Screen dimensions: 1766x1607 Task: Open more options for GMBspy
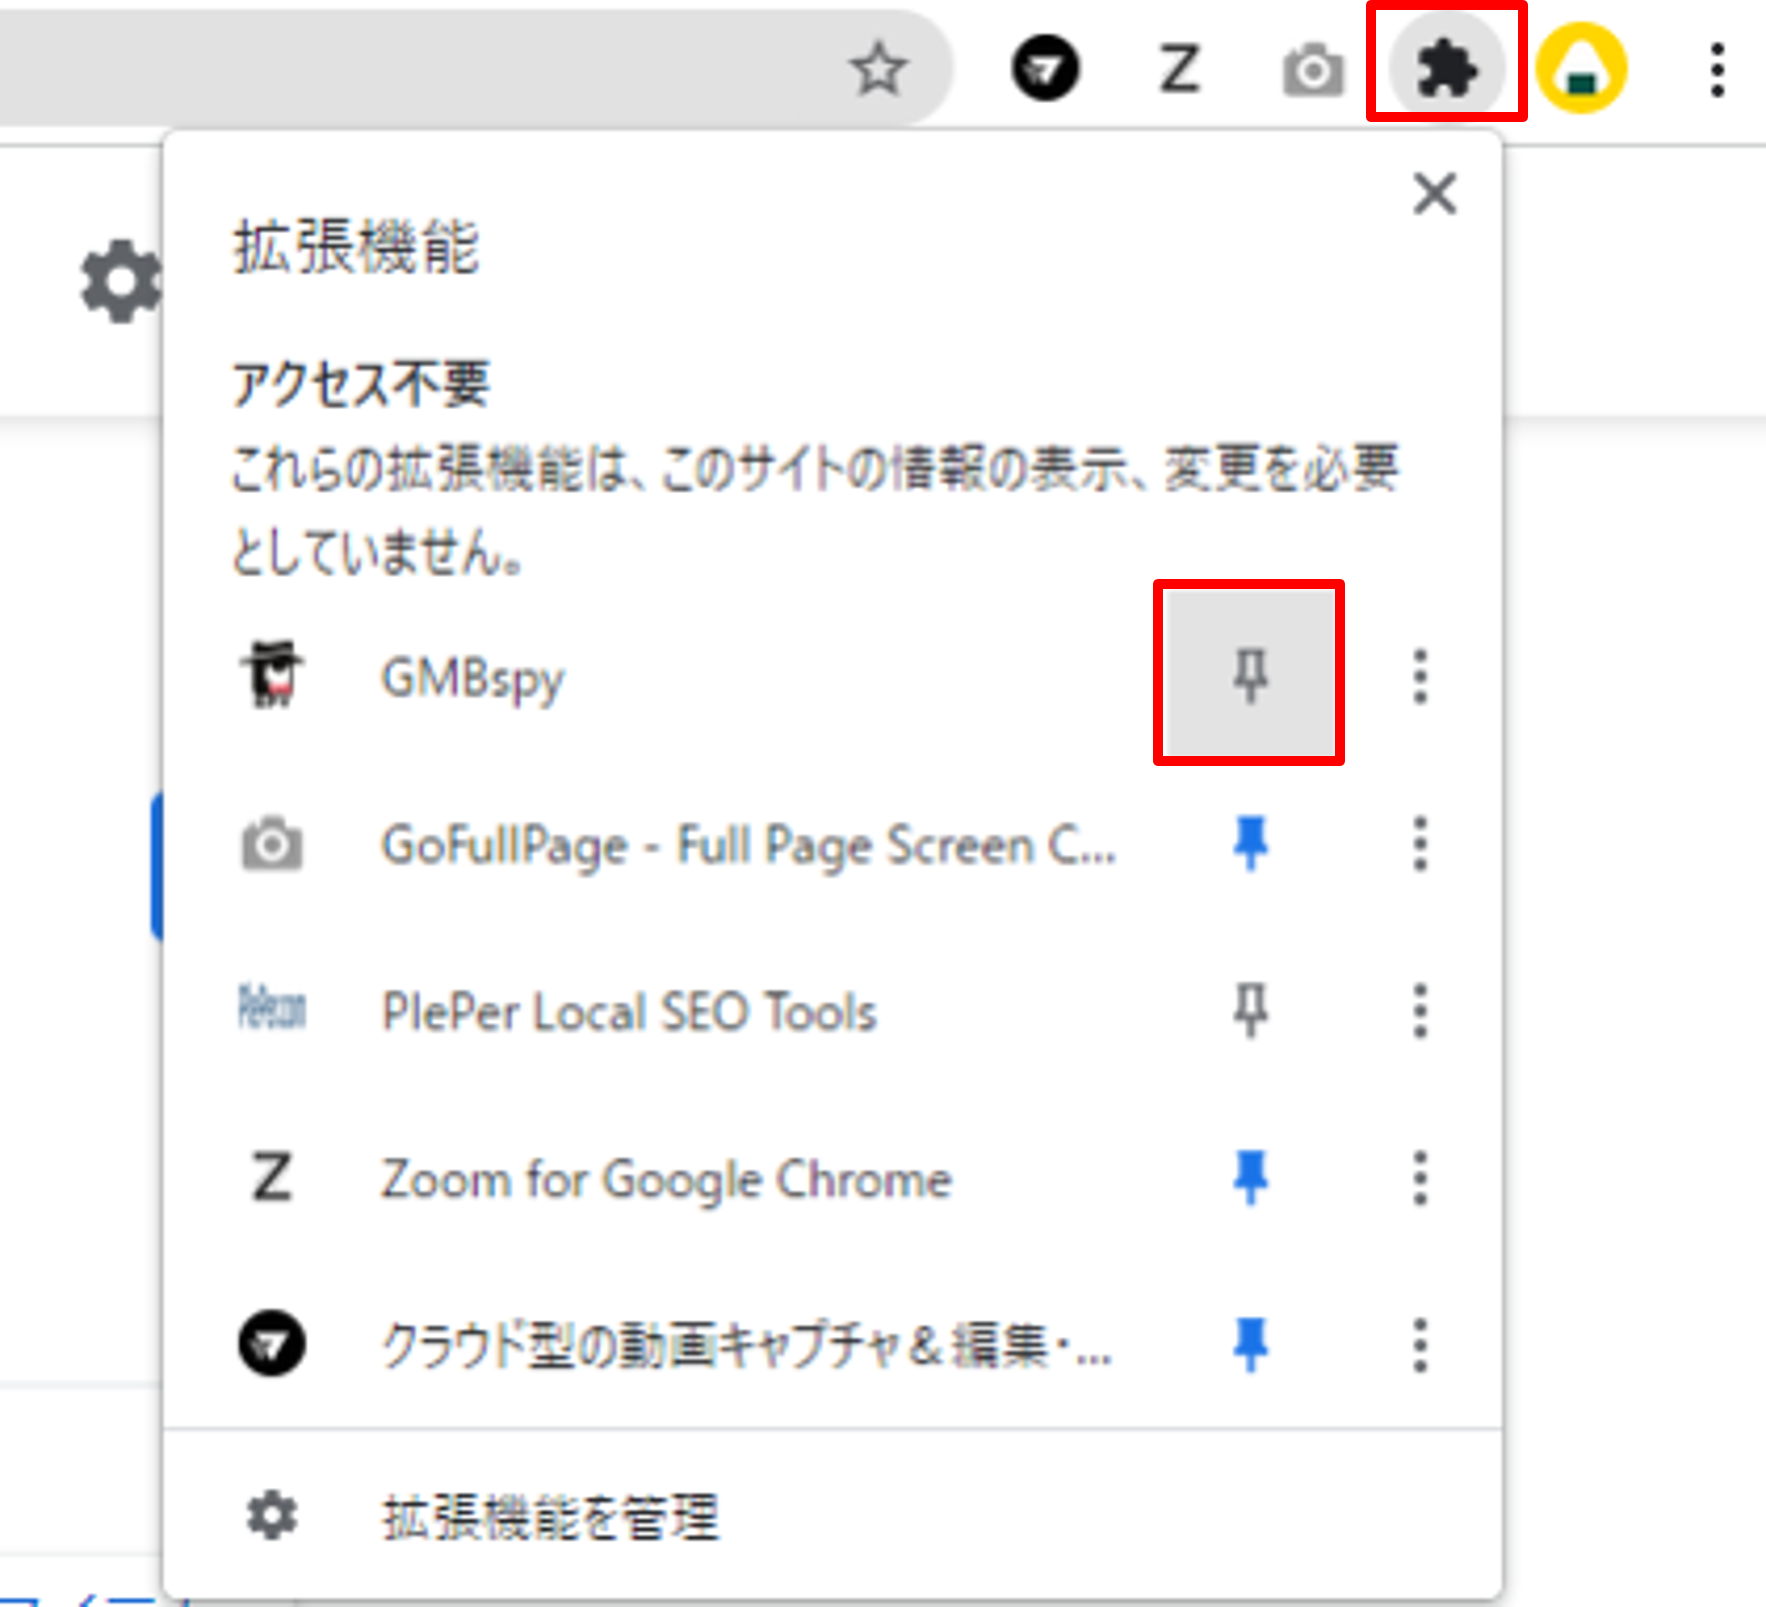point(1420,677)
